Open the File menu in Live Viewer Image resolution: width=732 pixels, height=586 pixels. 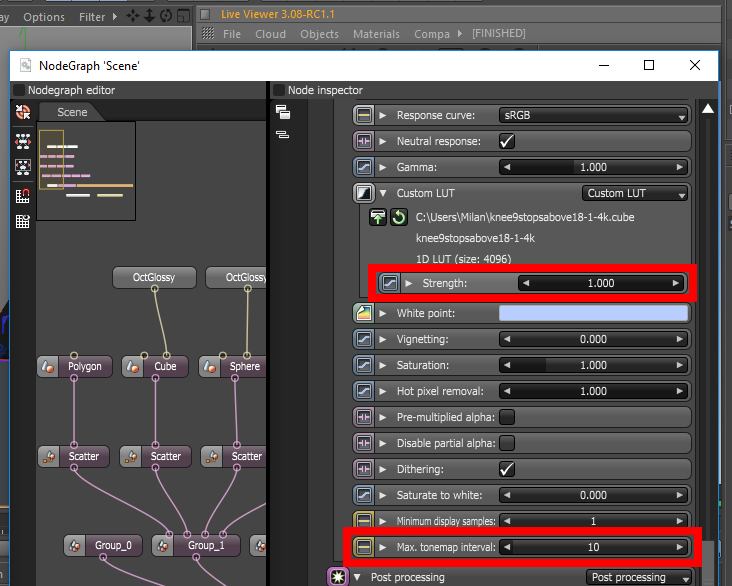point(232,34)
